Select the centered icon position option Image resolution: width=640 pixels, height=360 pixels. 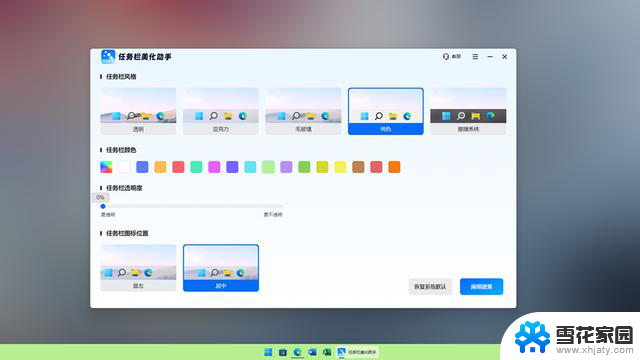coord(221,268)
